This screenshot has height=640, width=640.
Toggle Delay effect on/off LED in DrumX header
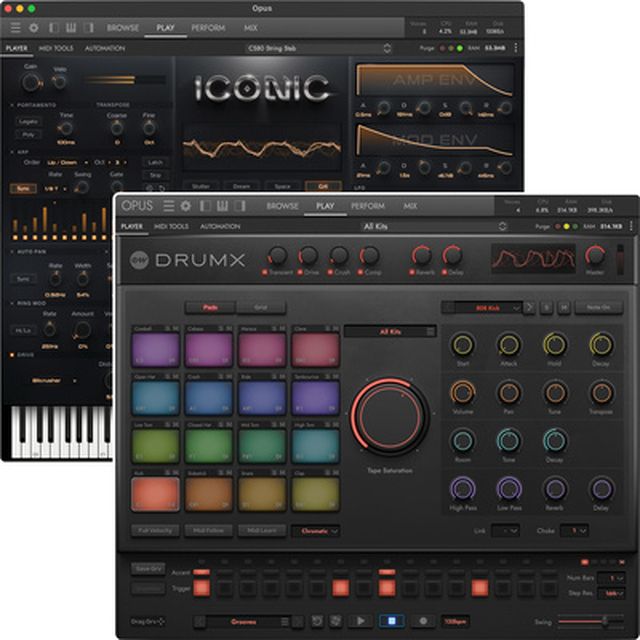tap(444, 272)
